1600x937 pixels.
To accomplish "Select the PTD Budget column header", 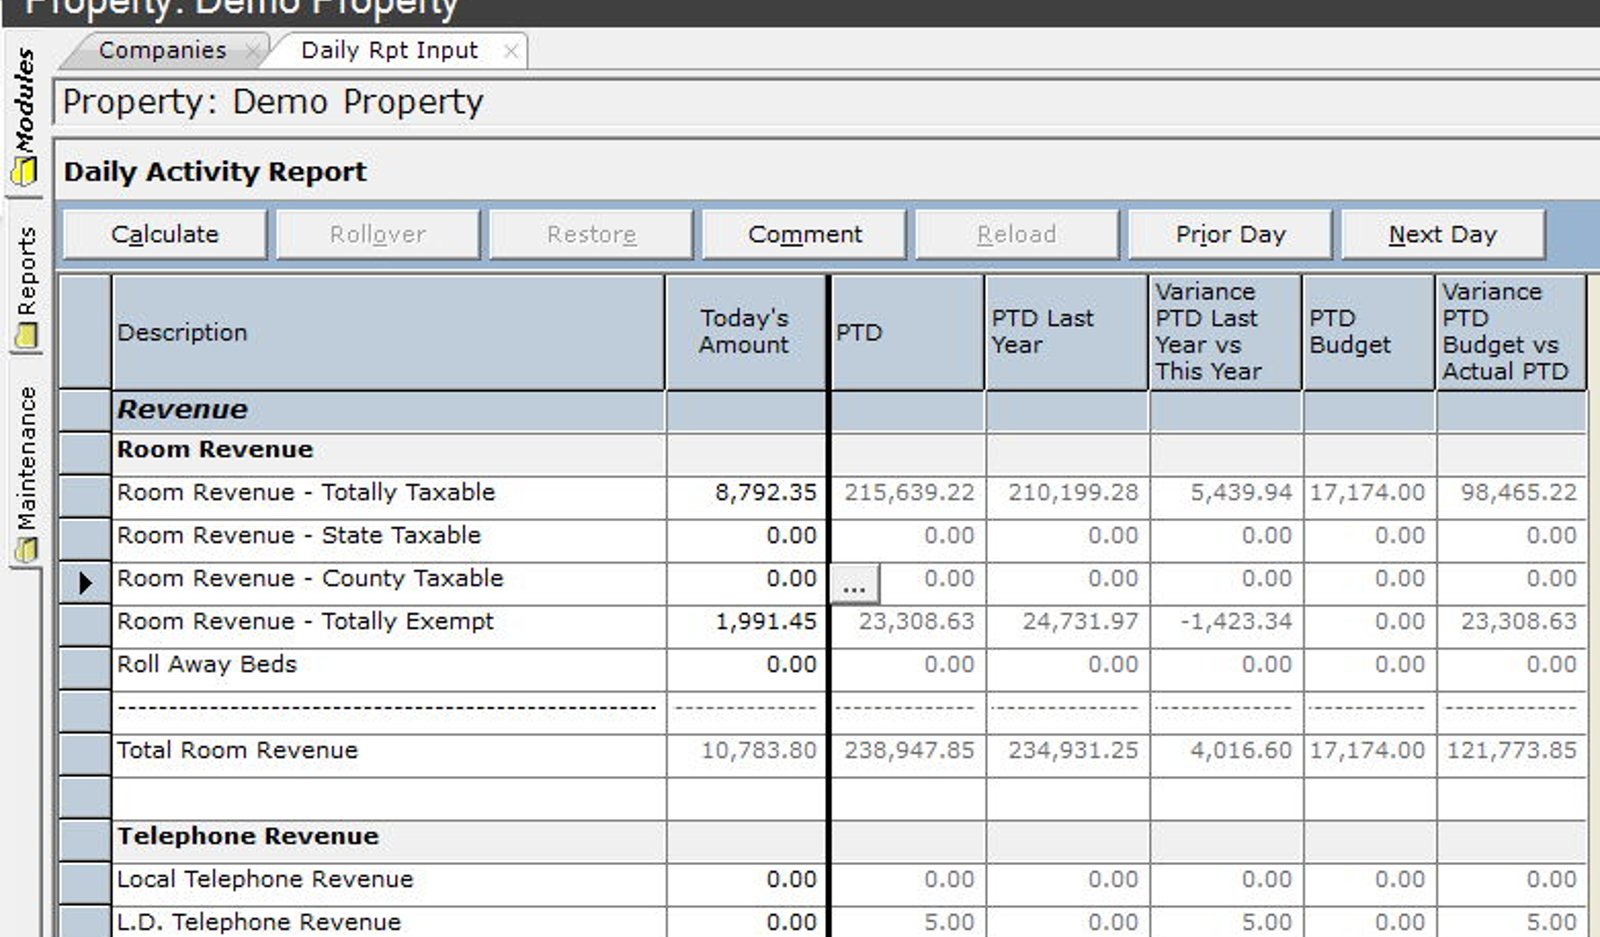I will 1368,333.
